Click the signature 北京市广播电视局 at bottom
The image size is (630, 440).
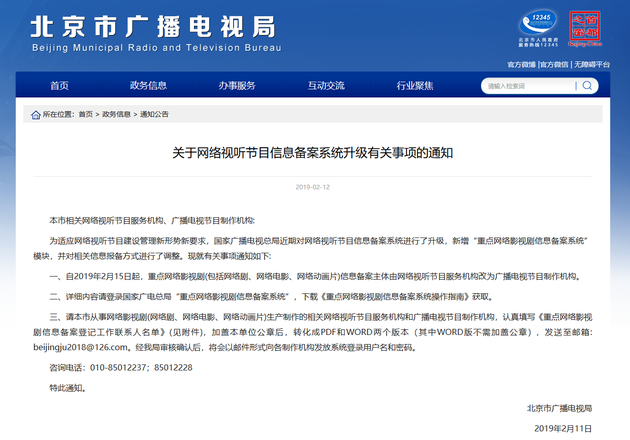[559, 408]
